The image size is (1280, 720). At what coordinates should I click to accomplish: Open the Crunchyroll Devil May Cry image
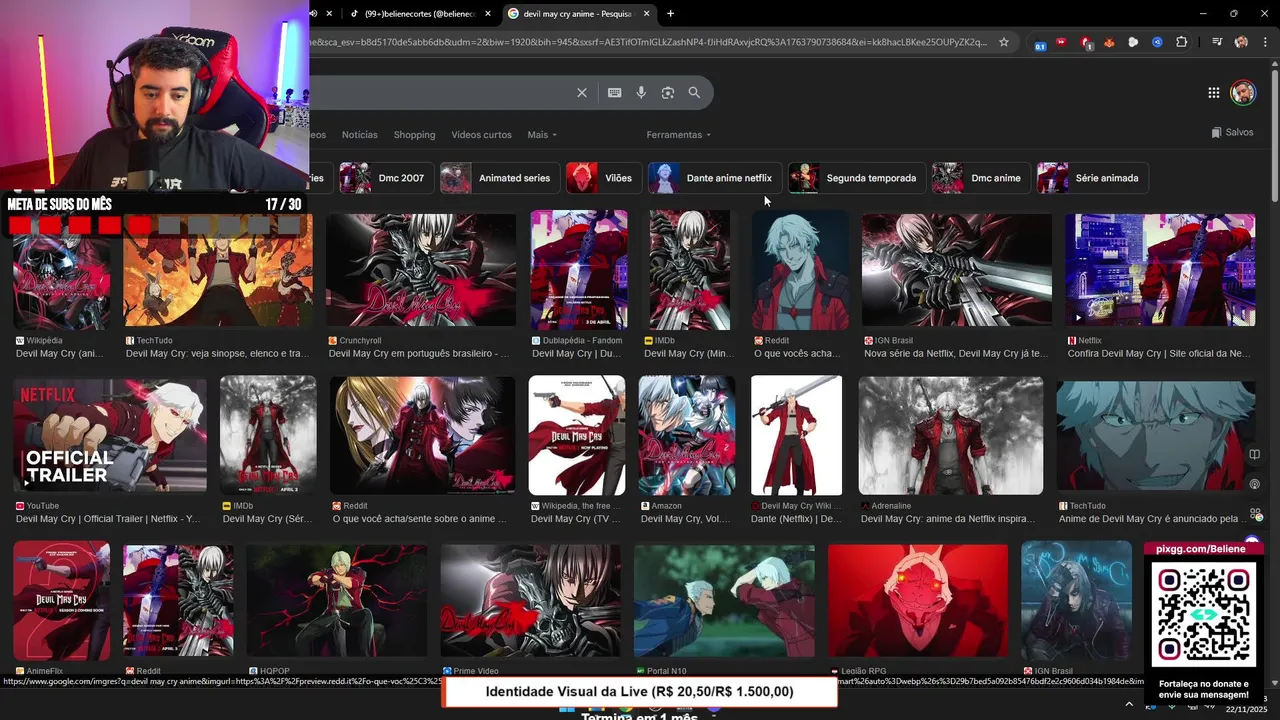tap(421, 270)
